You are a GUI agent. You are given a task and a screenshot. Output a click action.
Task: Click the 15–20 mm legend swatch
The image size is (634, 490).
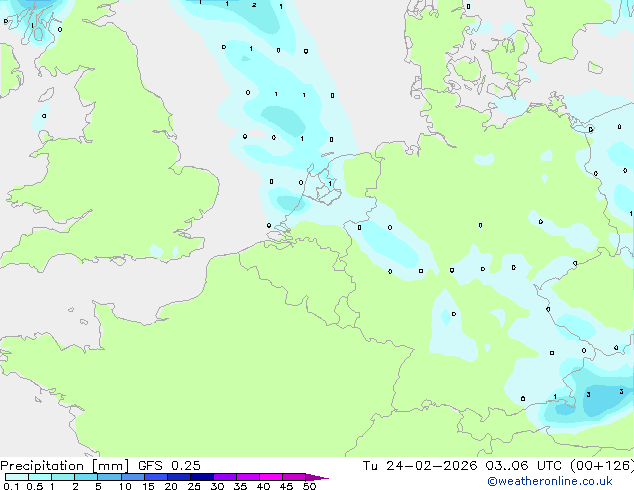click(x=156, y=477)
